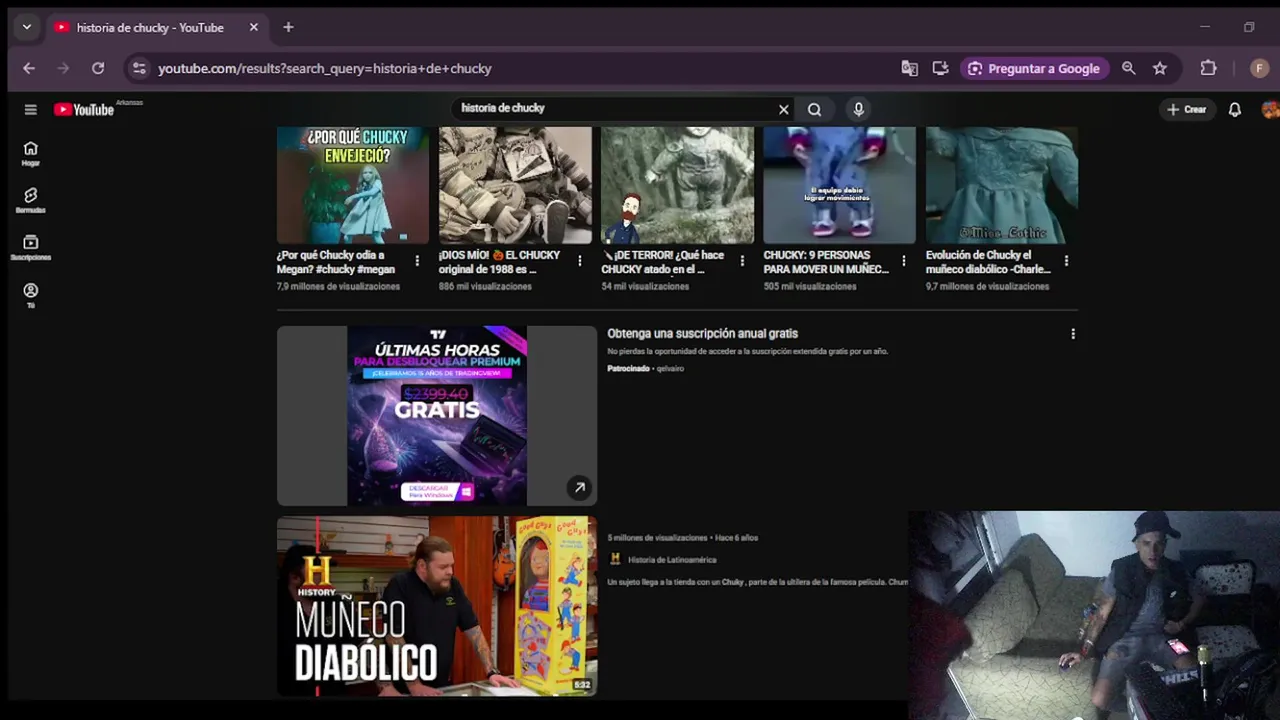1280x720 pixels.
Task: Click the magnifier search button
Action: pos(814,109)
